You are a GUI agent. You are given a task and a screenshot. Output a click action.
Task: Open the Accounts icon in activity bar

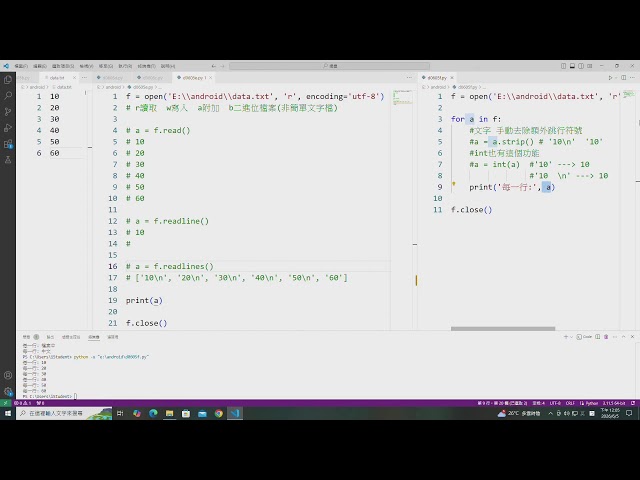click(8, 375)
